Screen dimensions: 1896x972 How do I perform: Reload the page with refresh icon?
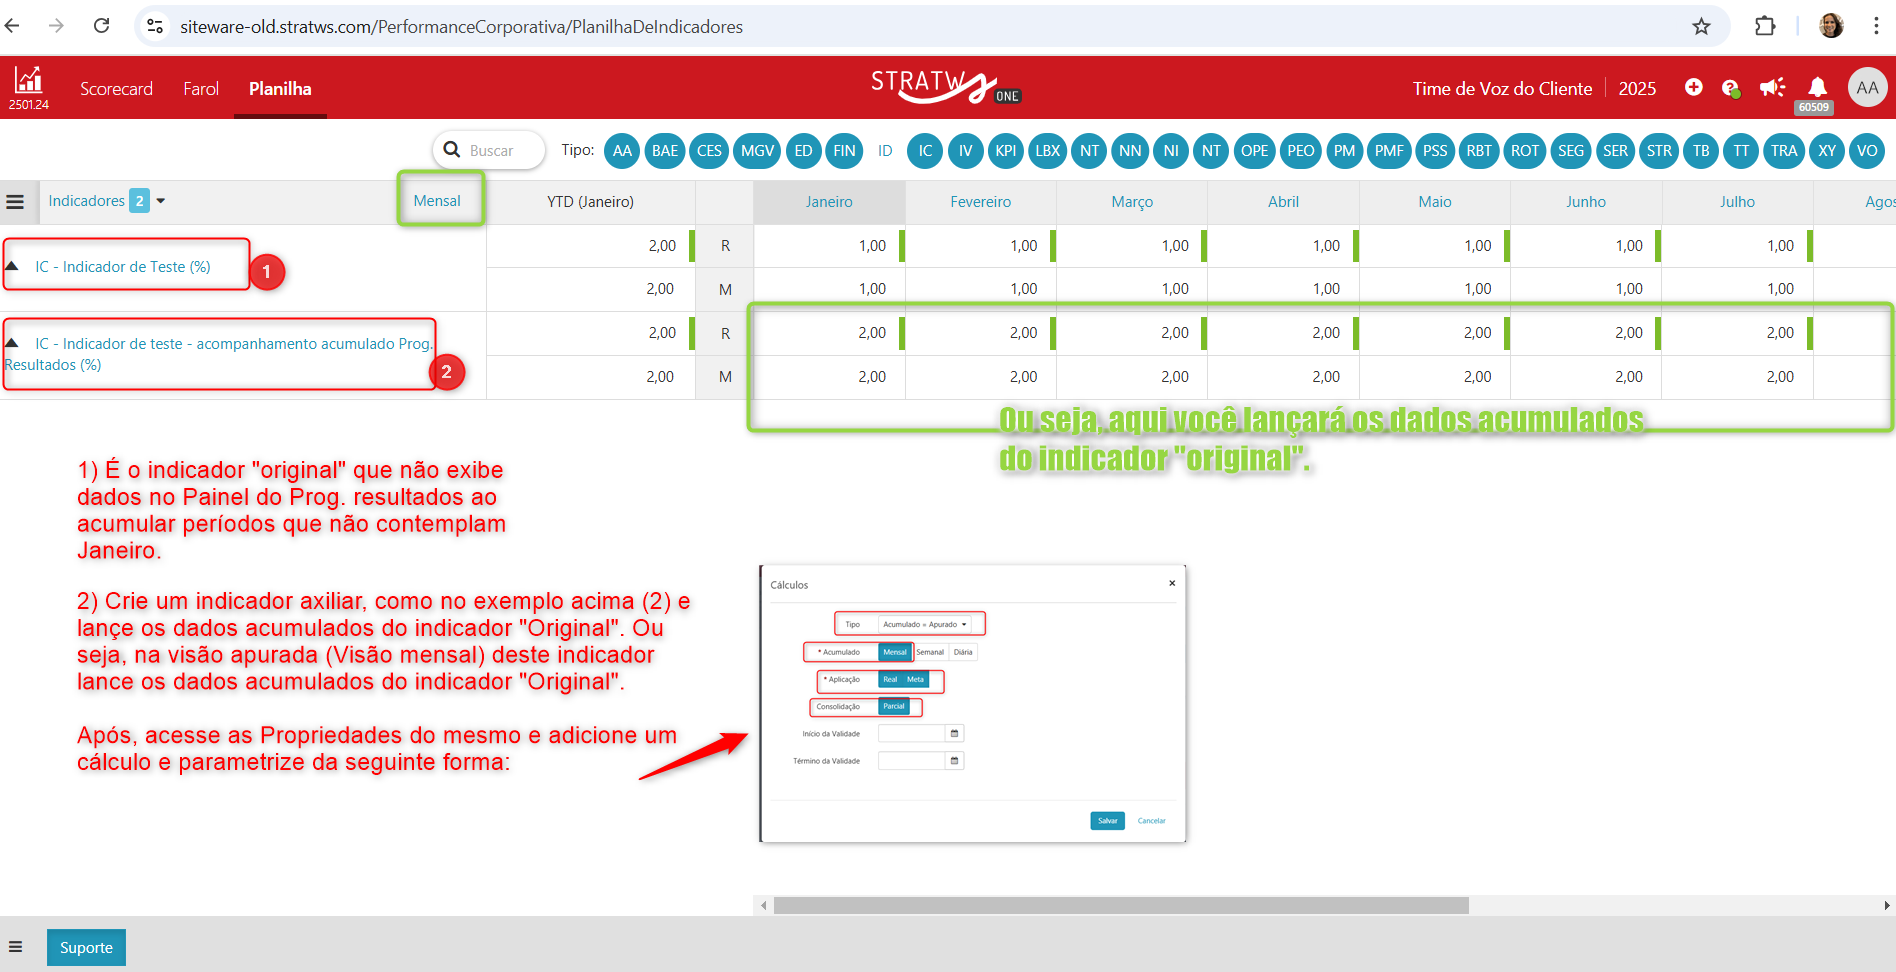click(101, 26)
